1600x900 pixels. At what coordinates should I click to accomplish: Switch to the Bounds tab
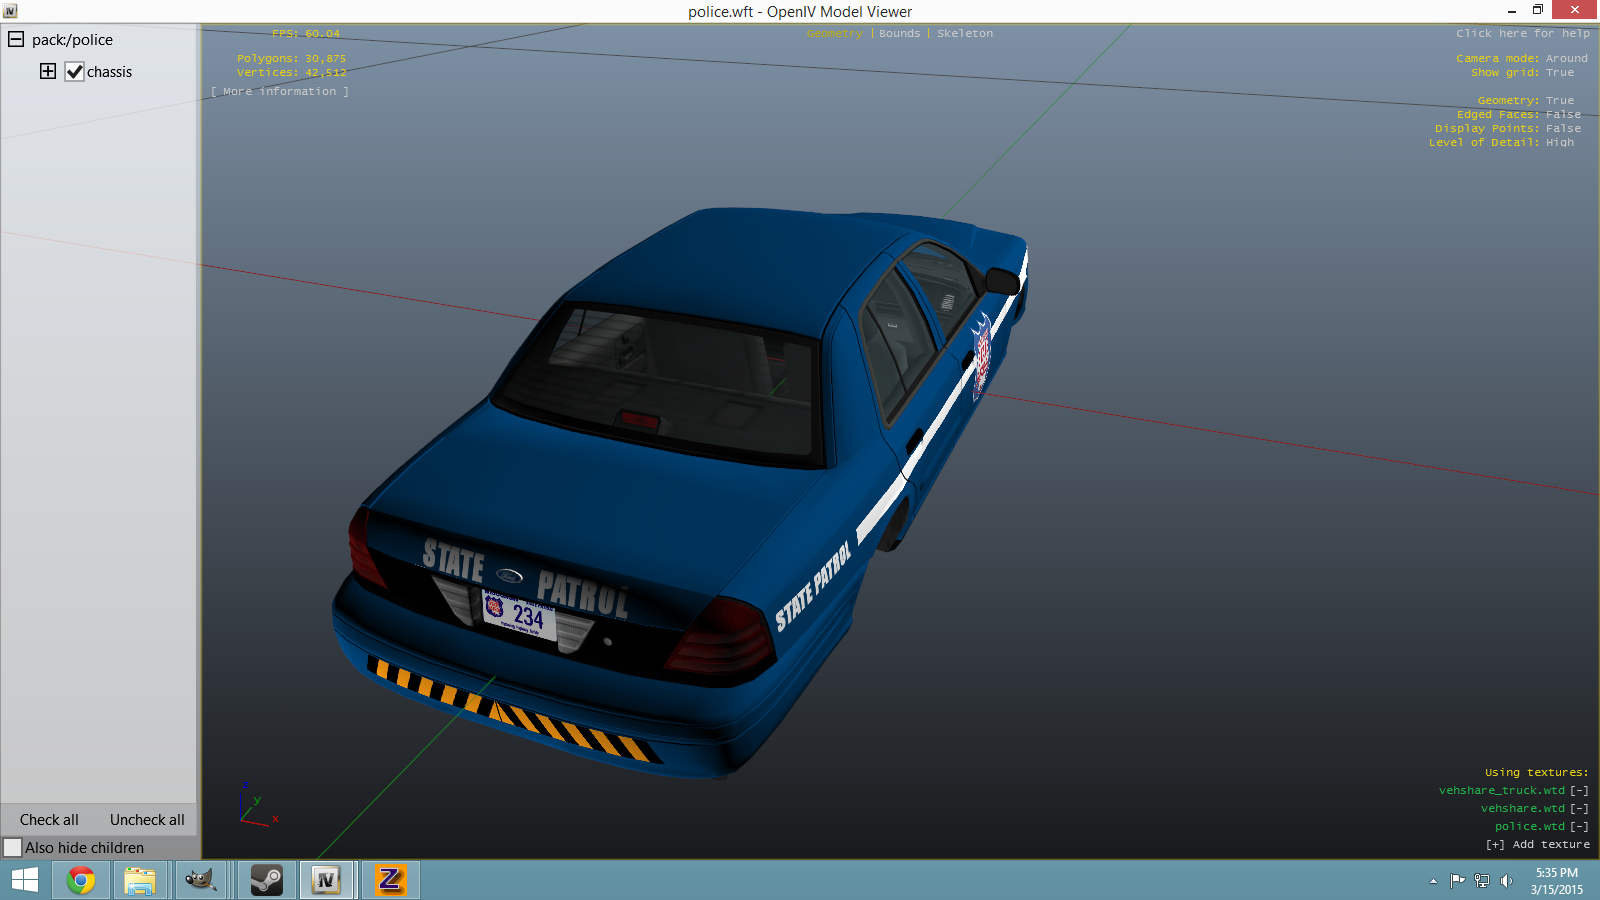tap(899, 34)
